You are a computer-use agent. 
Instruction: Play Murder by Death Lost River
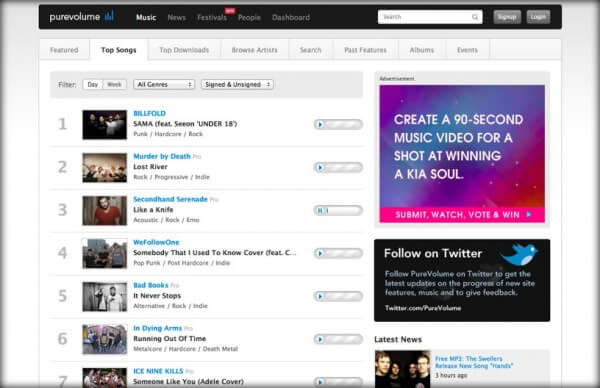point(320,167)
